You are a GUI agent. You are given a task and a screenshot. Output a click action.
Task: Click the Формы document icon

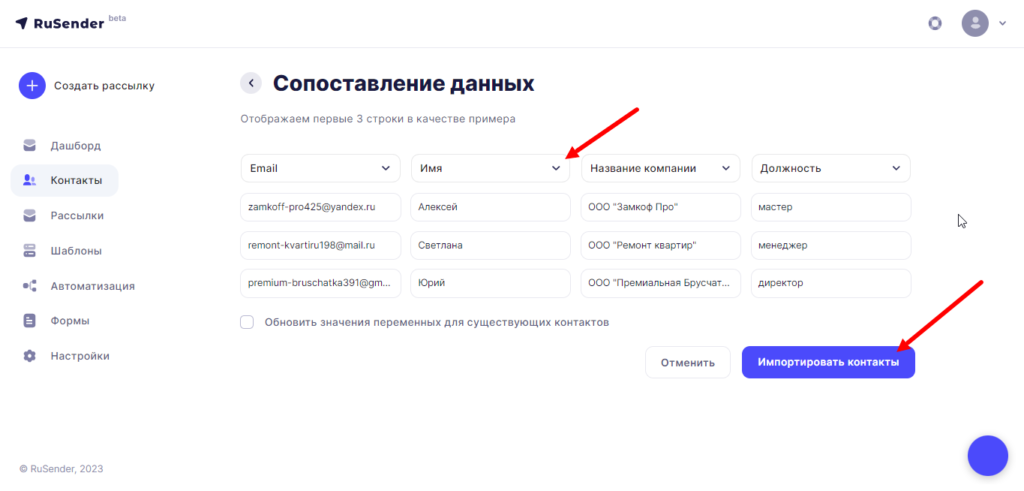29,321
